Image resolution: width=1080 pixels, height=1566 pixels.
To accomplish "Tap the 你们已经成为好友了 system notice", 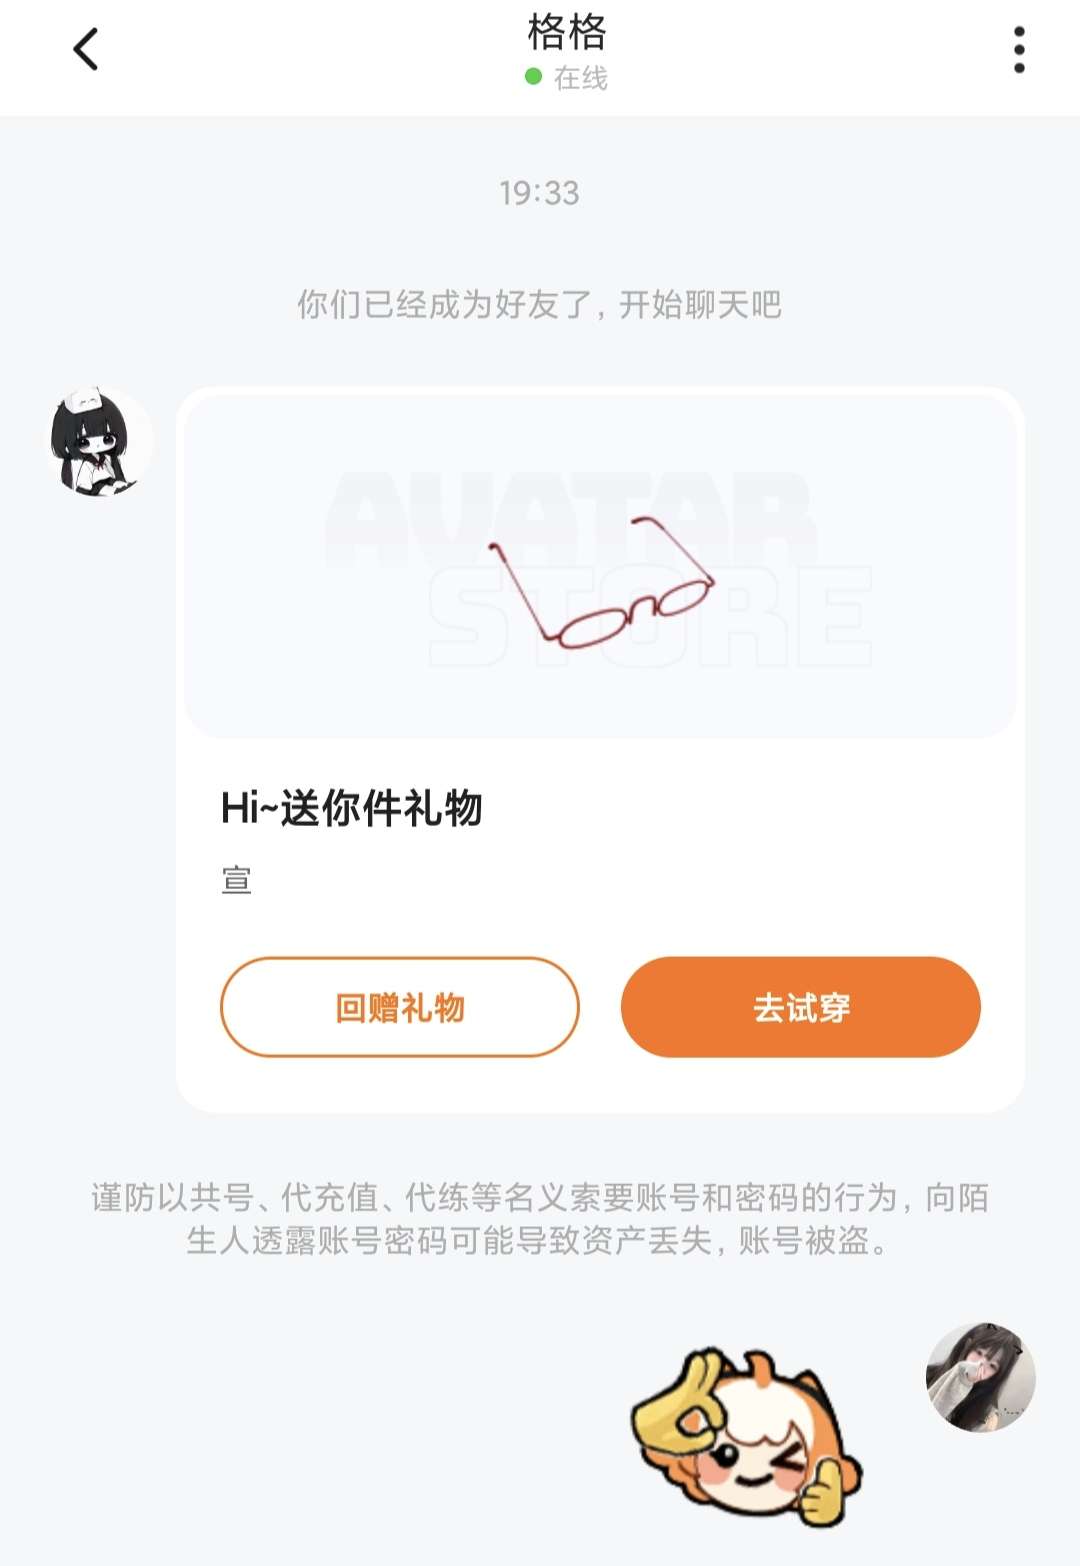I will [540, 304].
